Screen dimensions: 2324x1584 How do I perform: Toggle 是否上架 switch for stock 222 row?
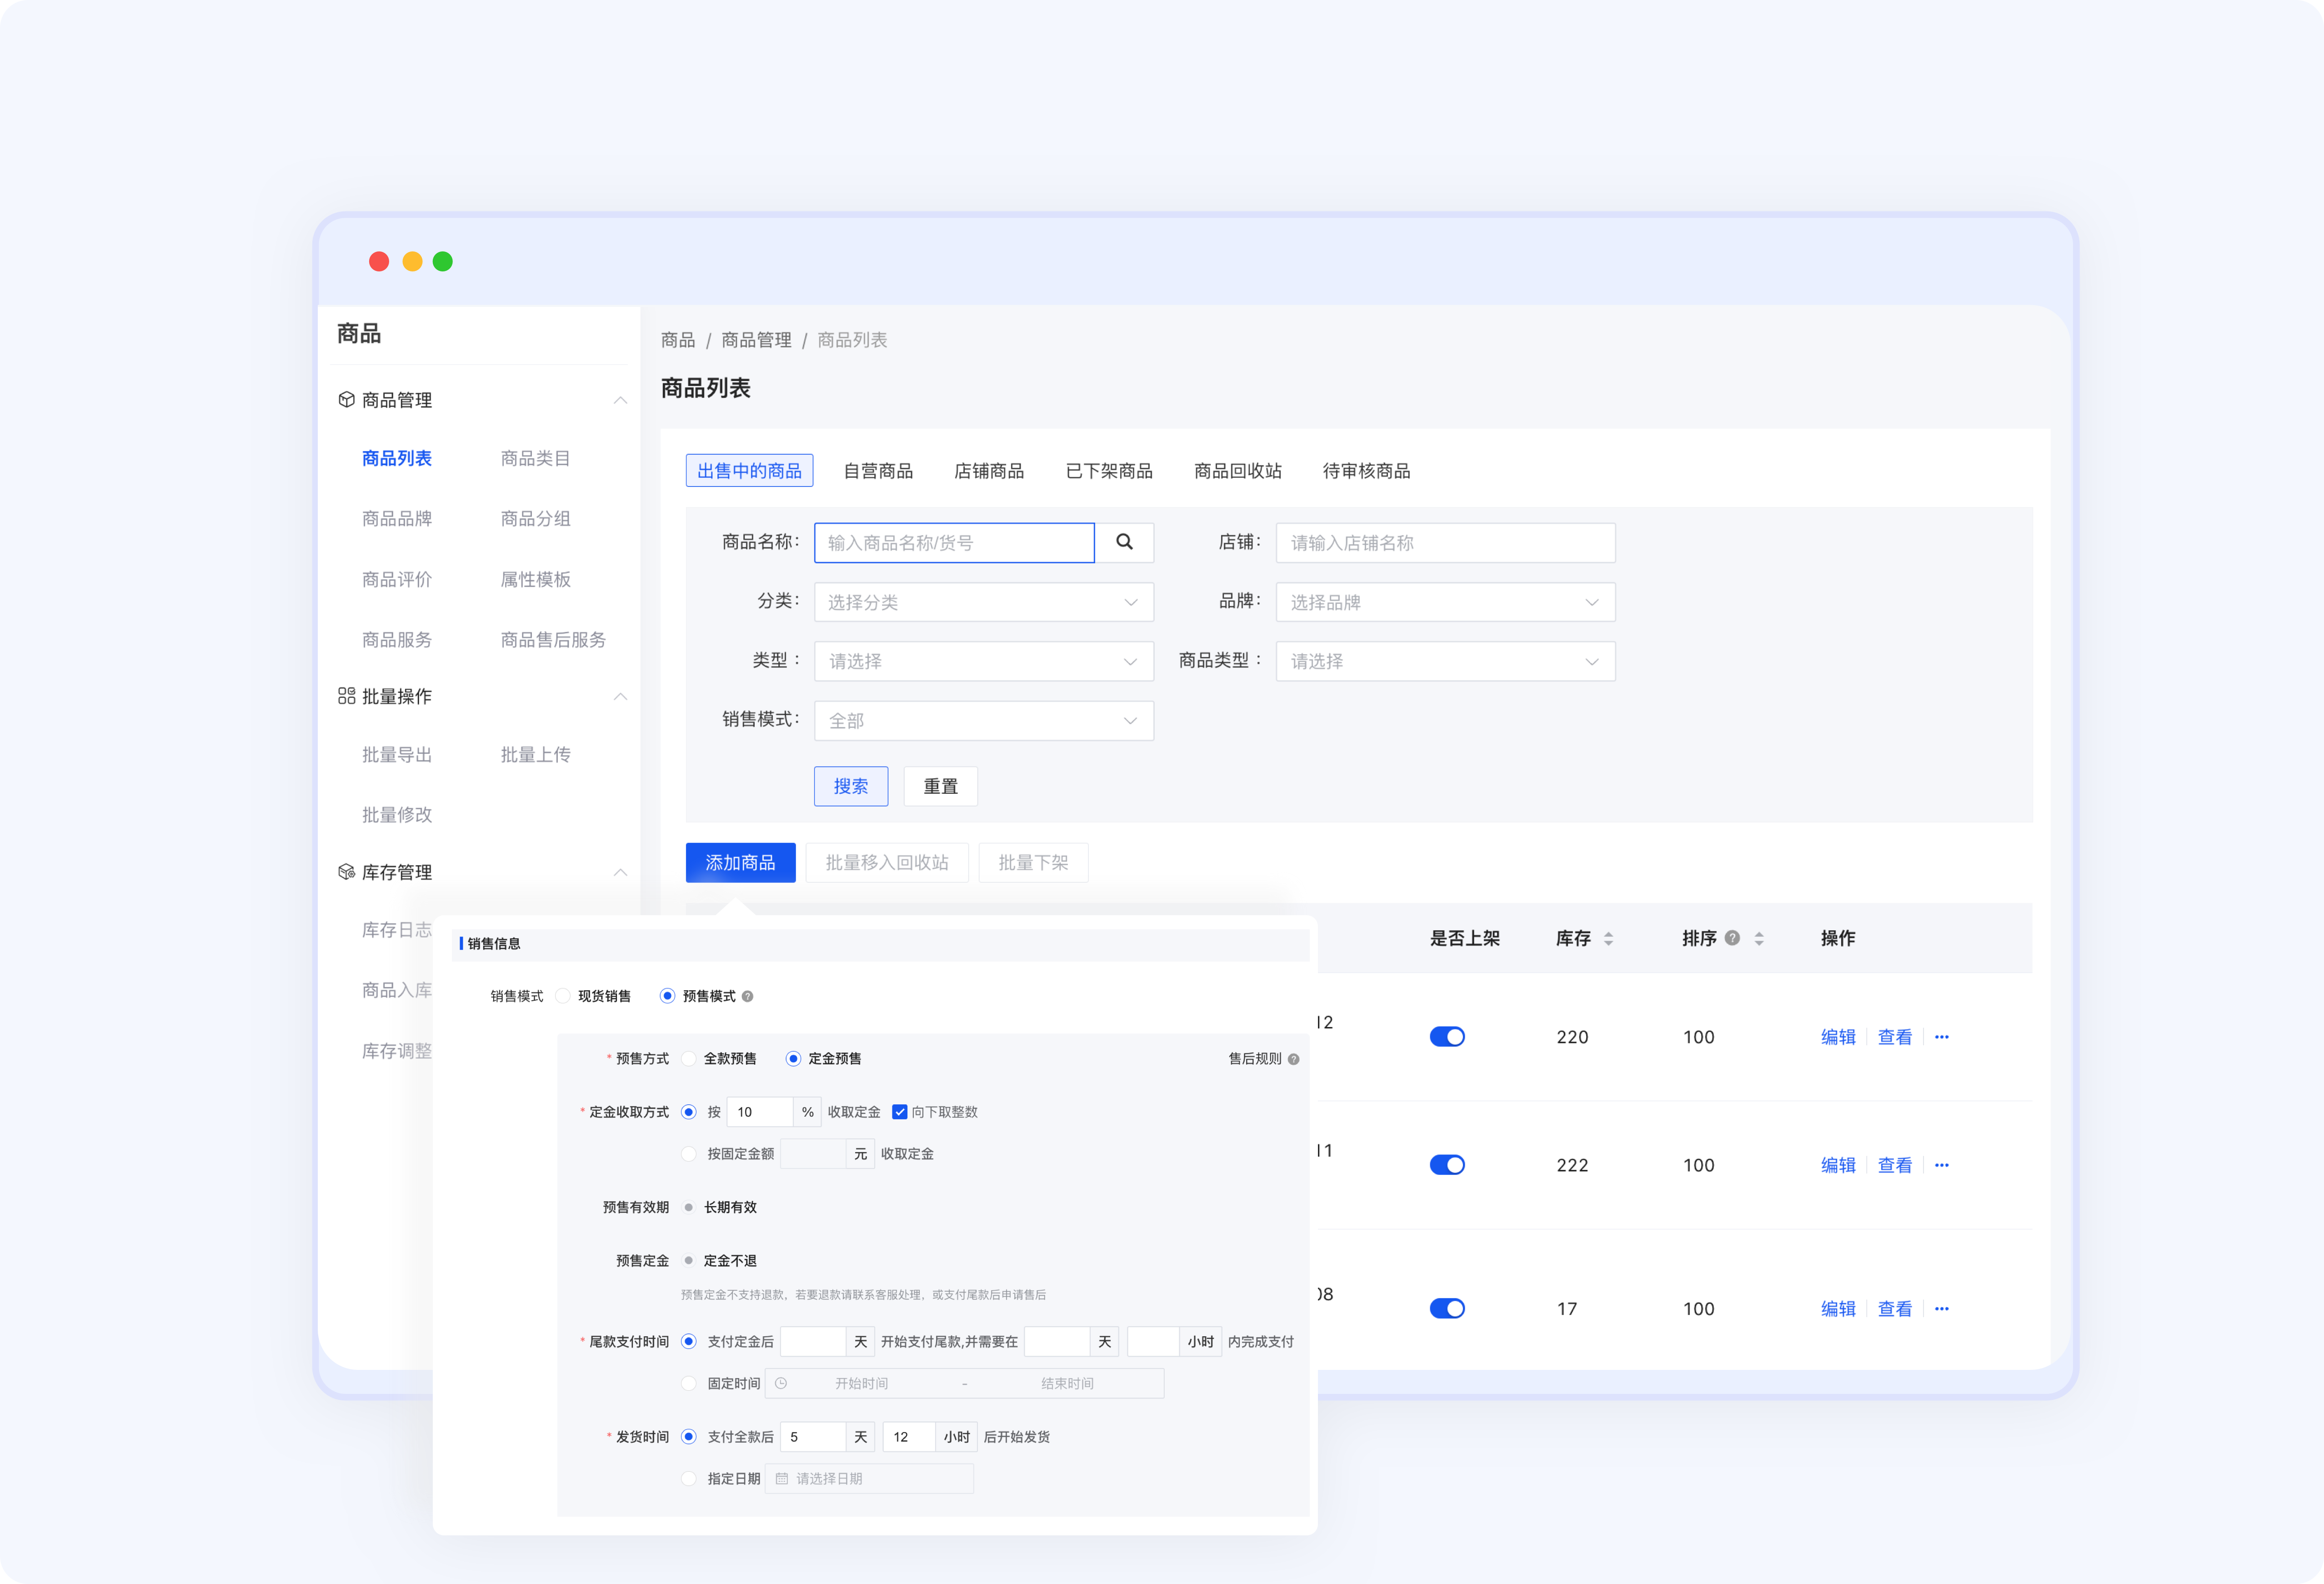click(x=1447, y=1165)
